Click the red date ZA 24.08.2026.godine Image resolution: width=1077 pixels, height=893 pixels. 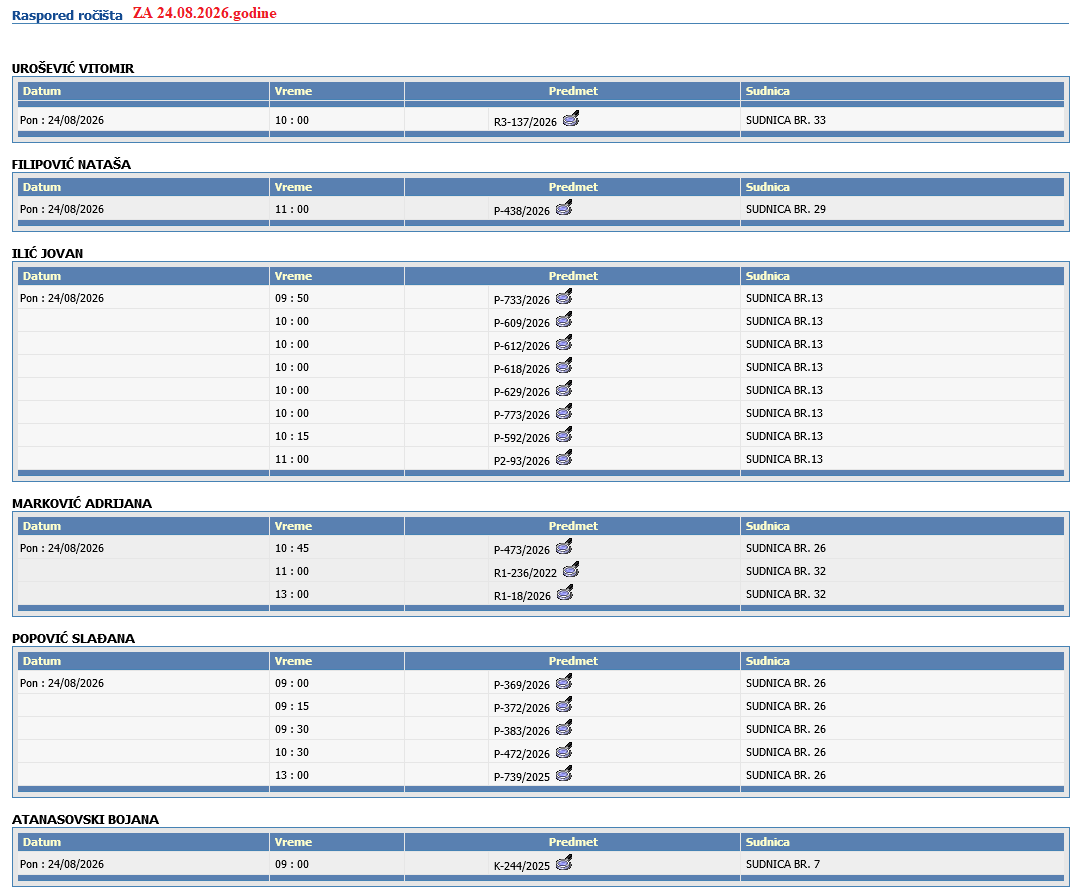[205, 13]
